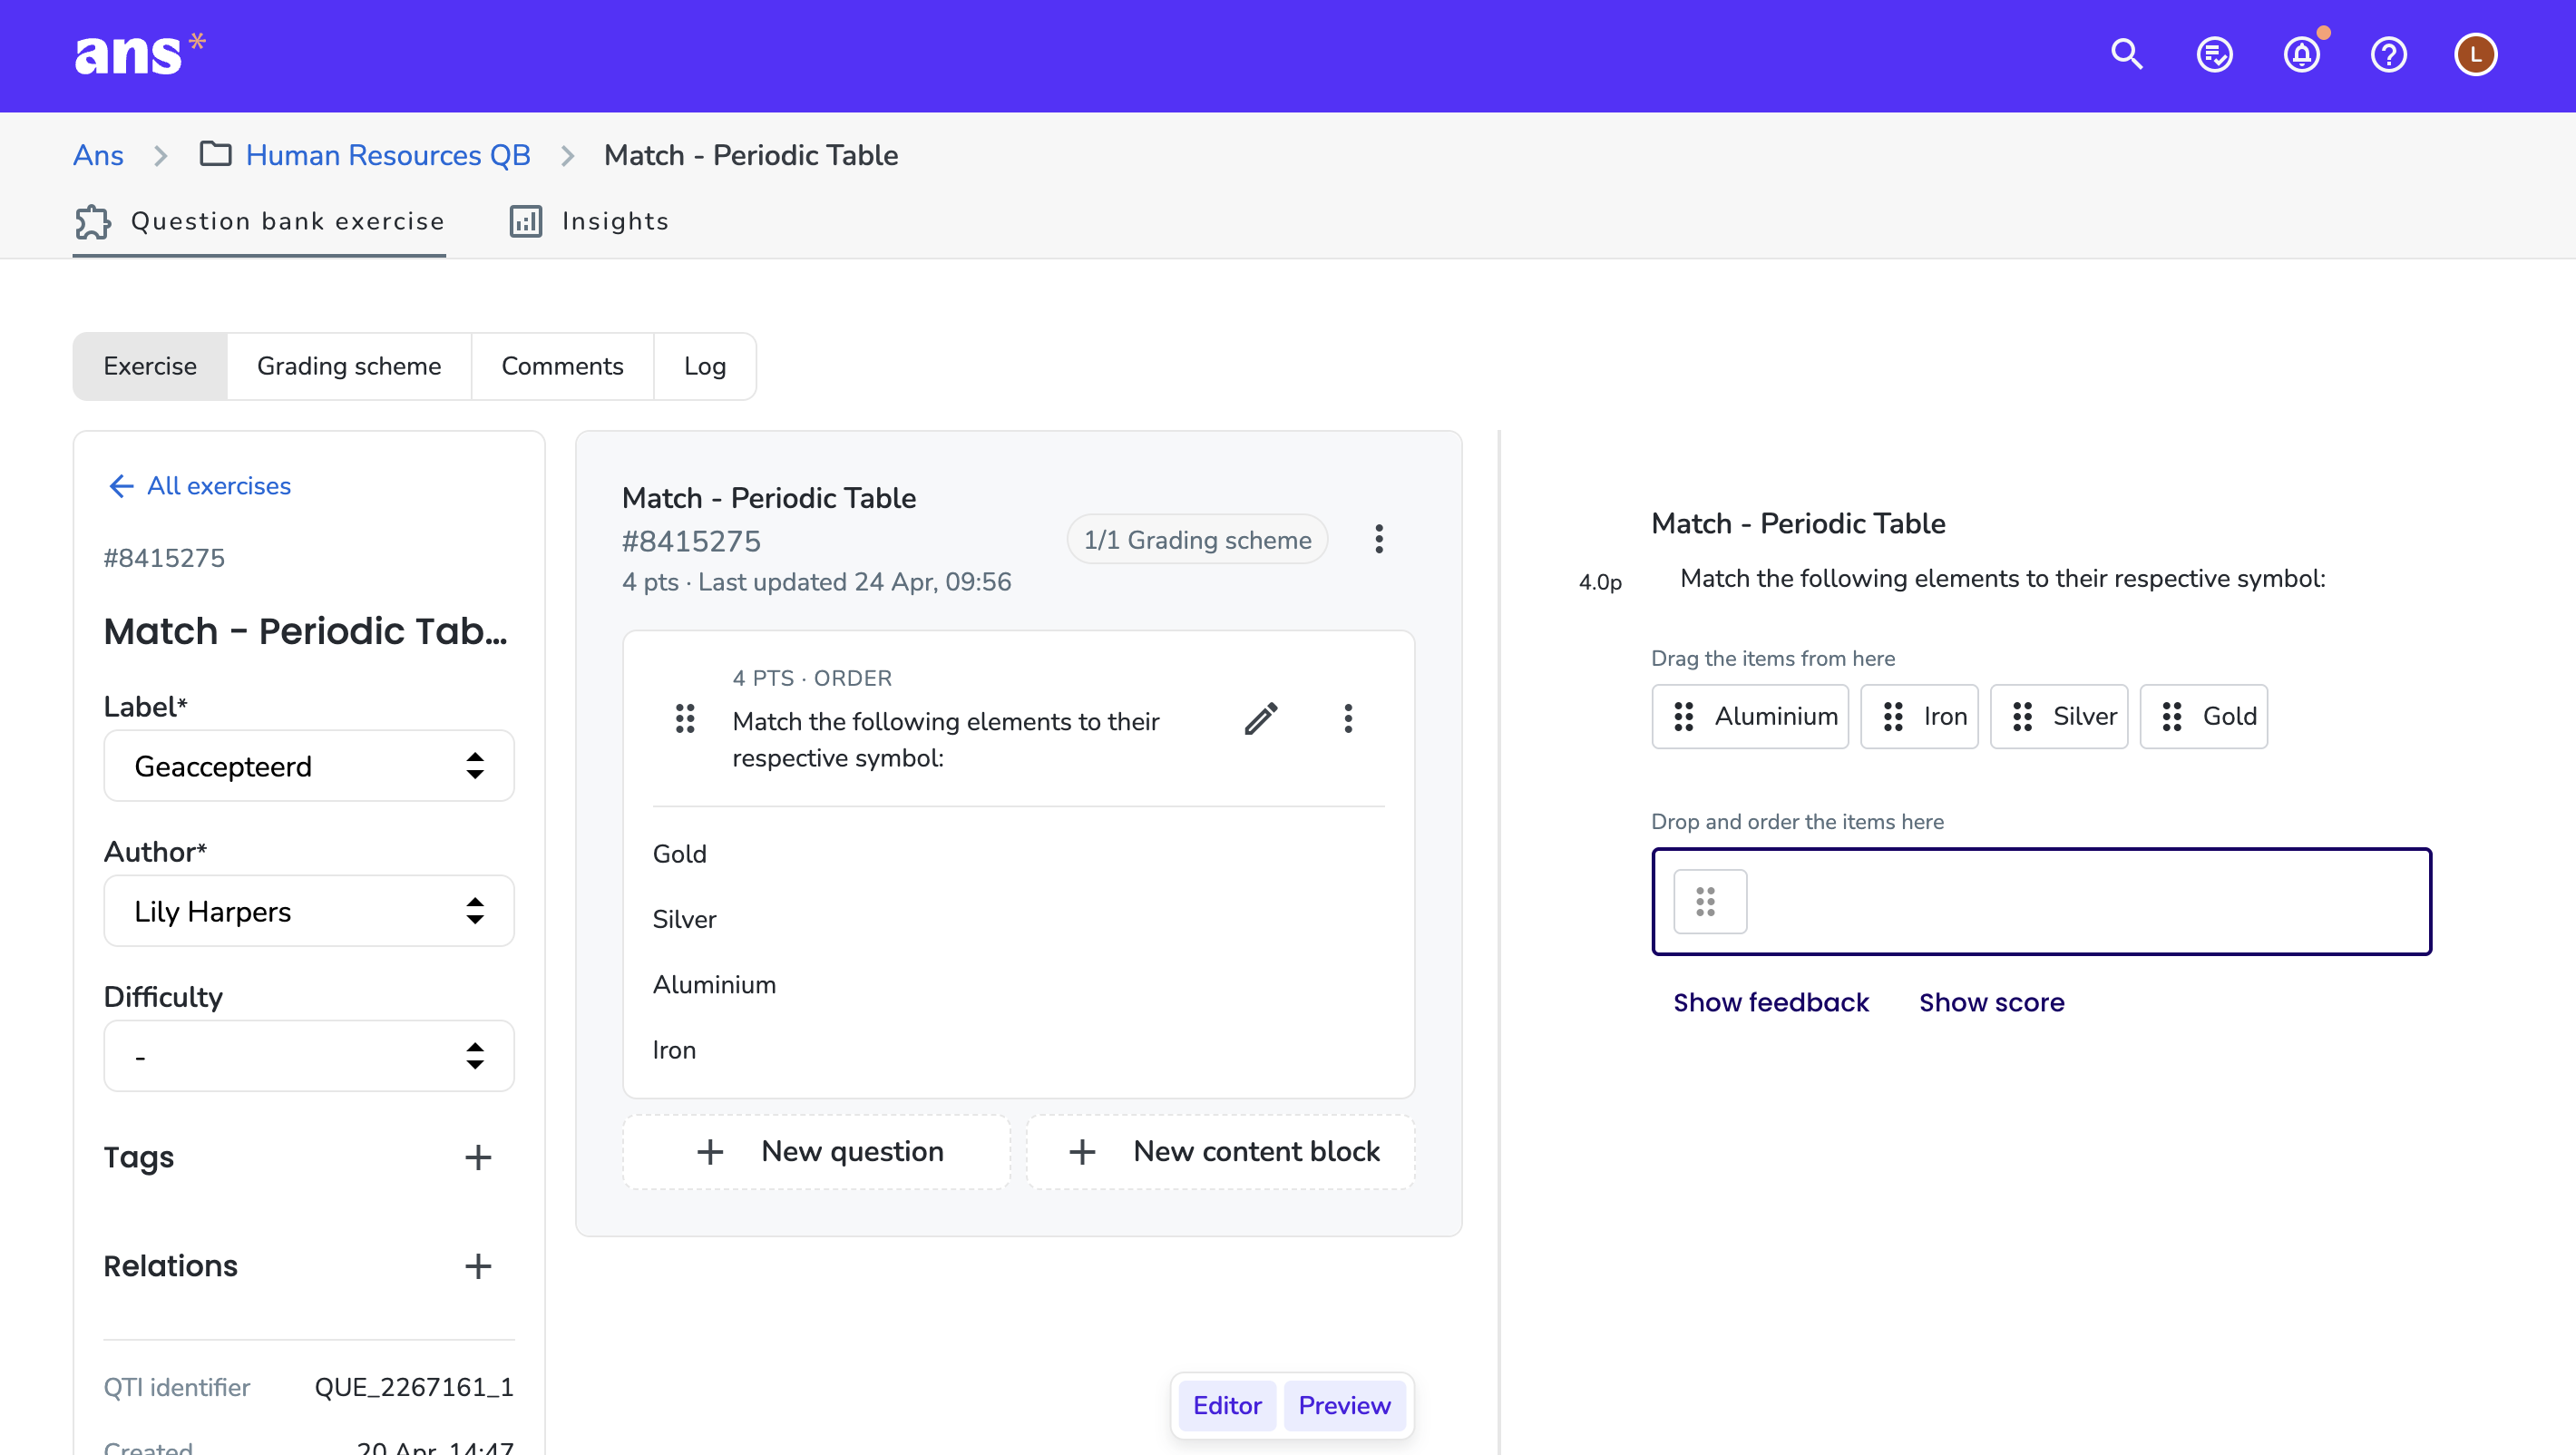The height and width of the screenshot is (1455, 2576).
Task: Click the drop and order items zone
Action: click(2041, 902)
